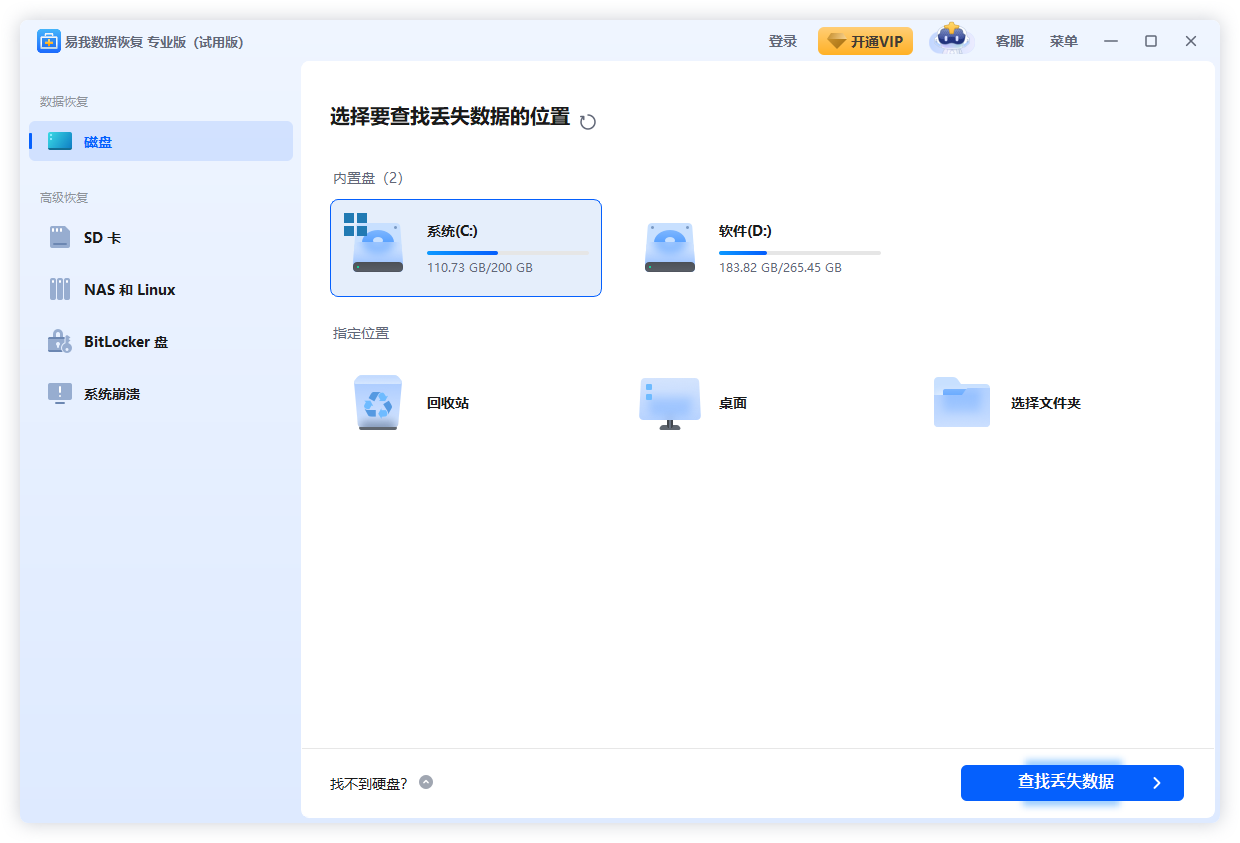Click the 回收站 recycle bin icon
This screenshot has width=1240, height=843.
click(x=377, y=402)
